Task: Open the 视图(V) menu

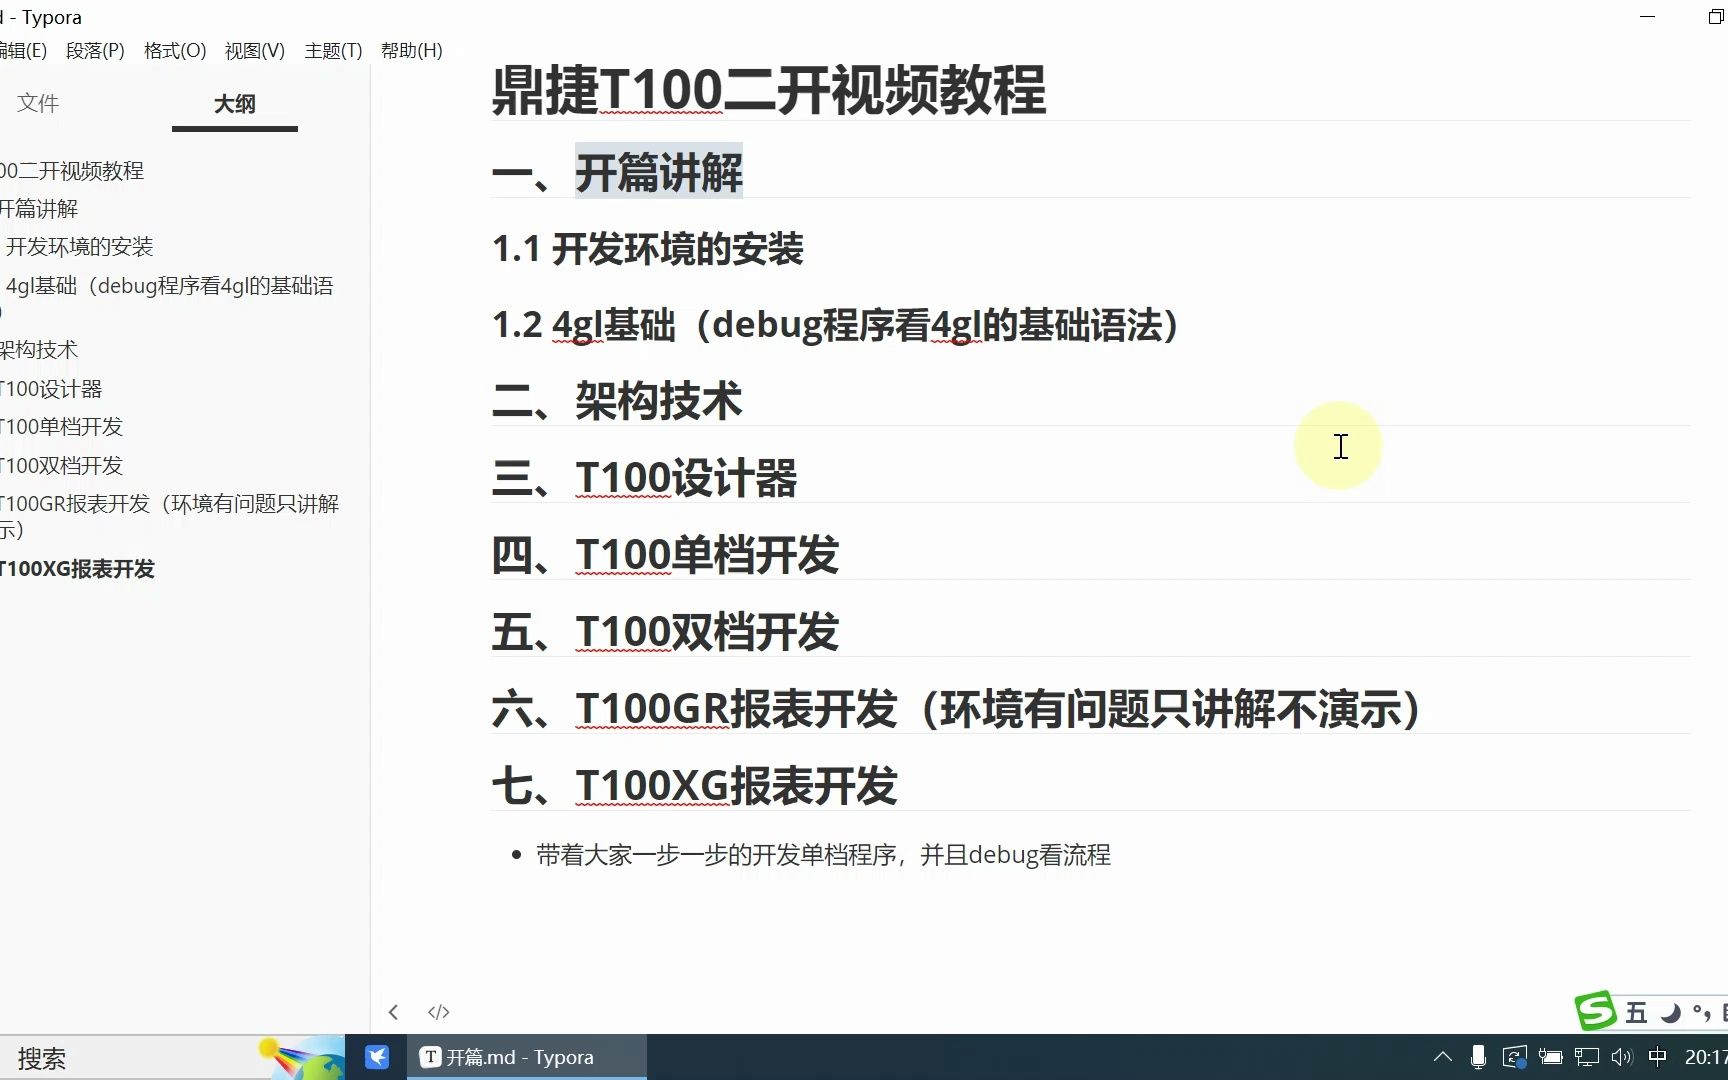Action: pos(255,50)
